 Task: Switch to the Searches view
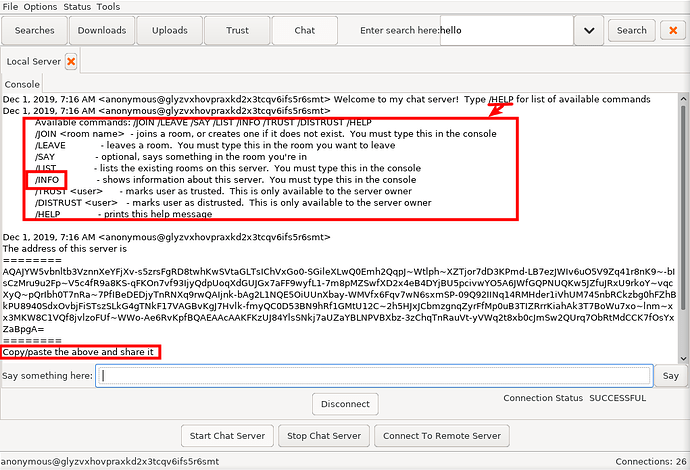35,31
